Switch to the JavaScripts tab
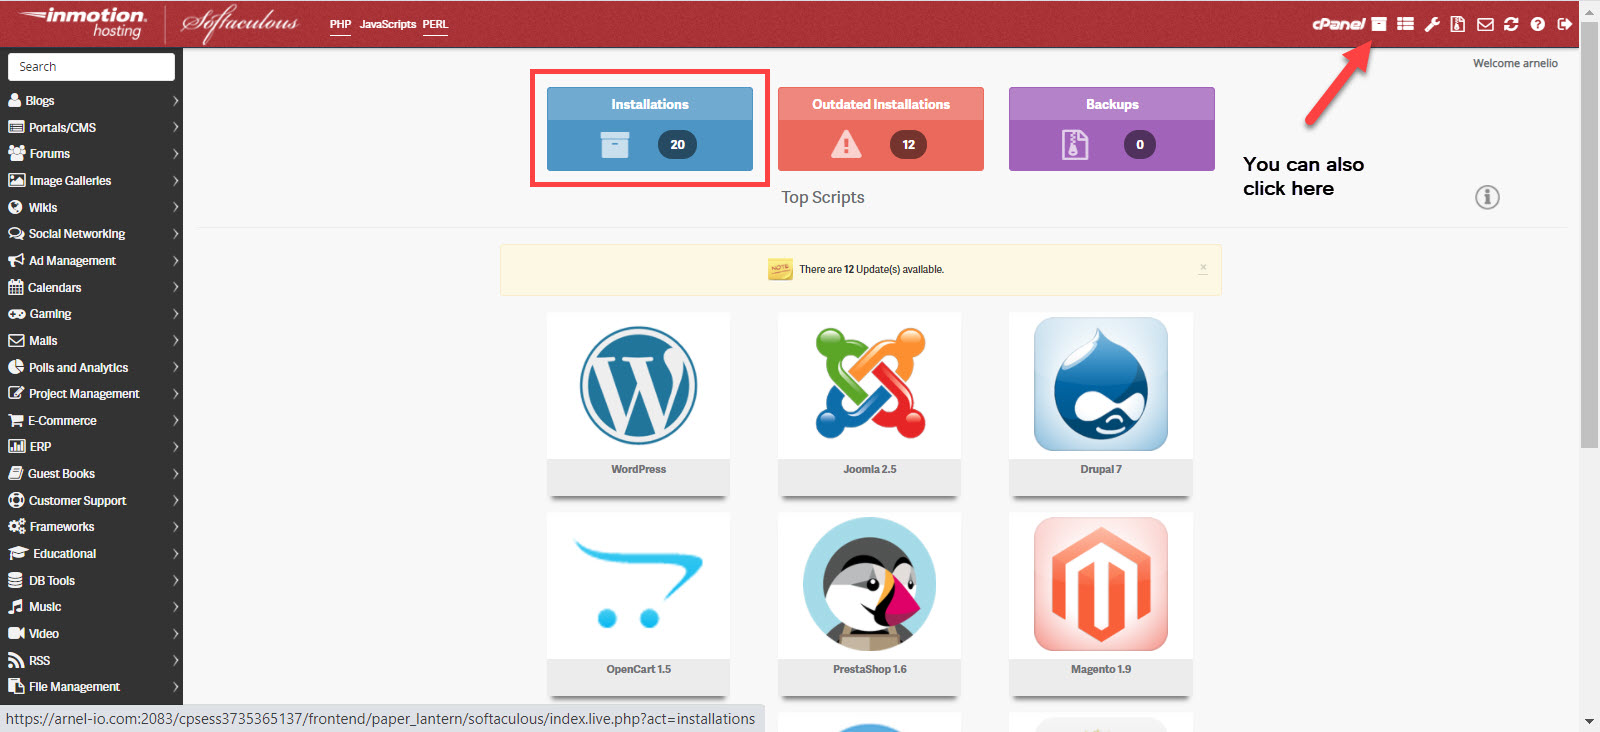The width and height of the screenshot is (1600, 732). pyautogui.click(x=387, y=24)
